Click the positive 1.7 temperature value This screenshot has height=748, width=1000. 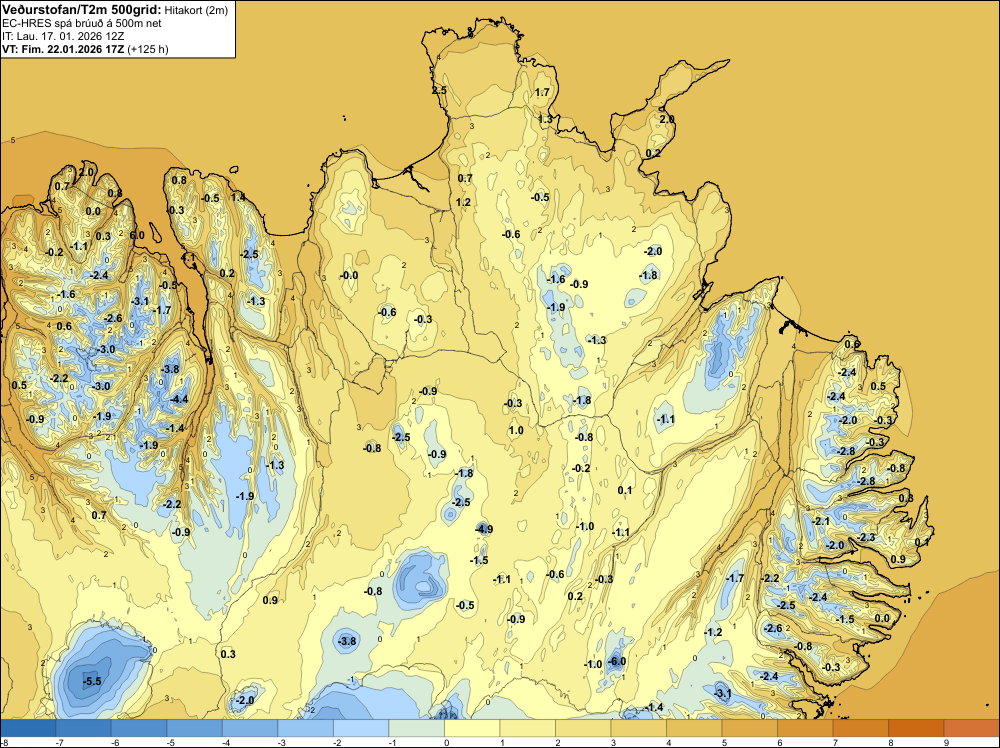[542, 92]
